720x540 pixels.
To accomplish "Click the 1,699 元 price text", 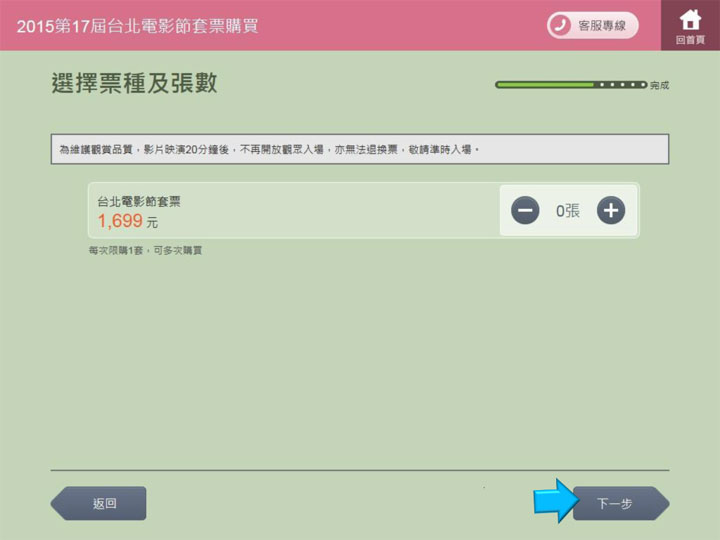I will 127,221.
